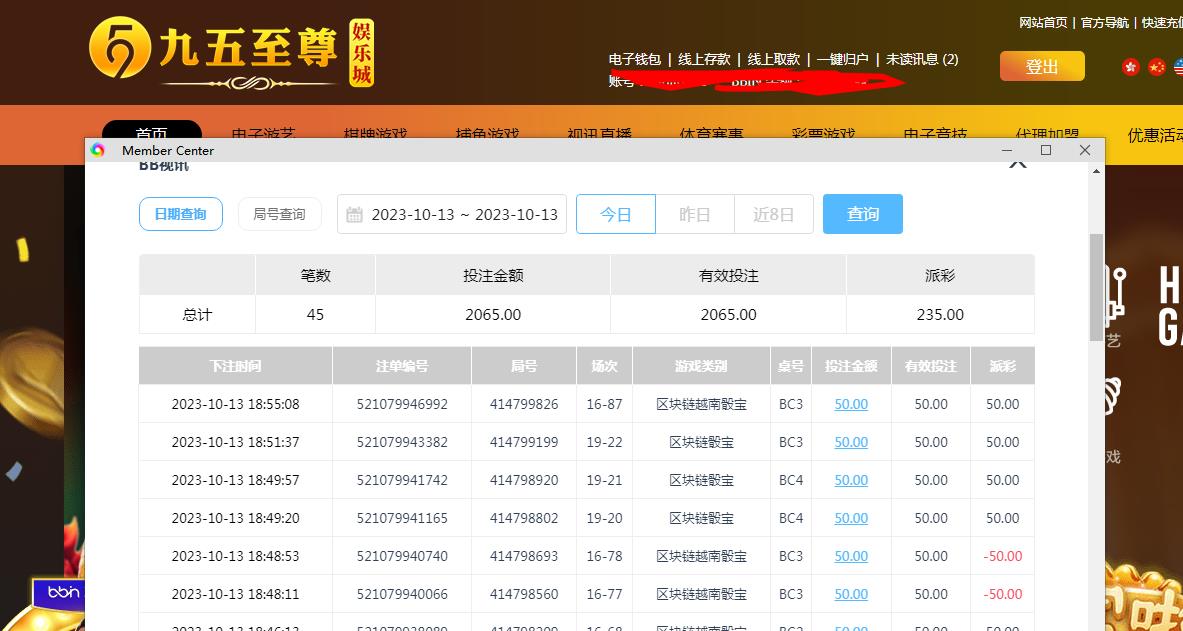1183x631 pixels.
Task: Select the Hong Kong flag language icon
Action: coord(1131,67)
